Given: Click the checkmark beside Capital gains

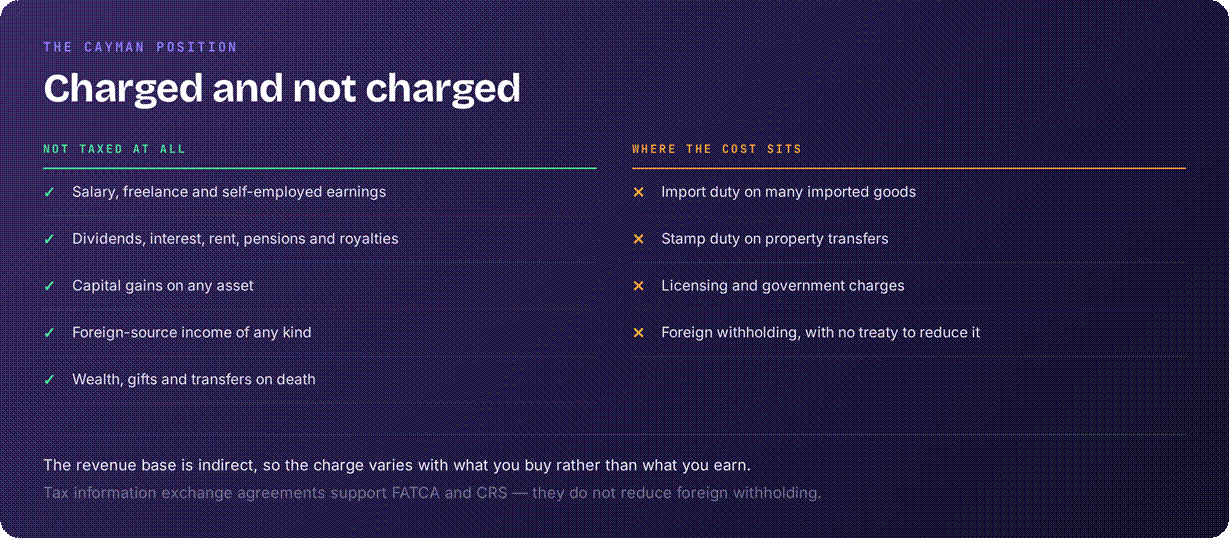Looking at the screenshot, I should coord(49,286).
